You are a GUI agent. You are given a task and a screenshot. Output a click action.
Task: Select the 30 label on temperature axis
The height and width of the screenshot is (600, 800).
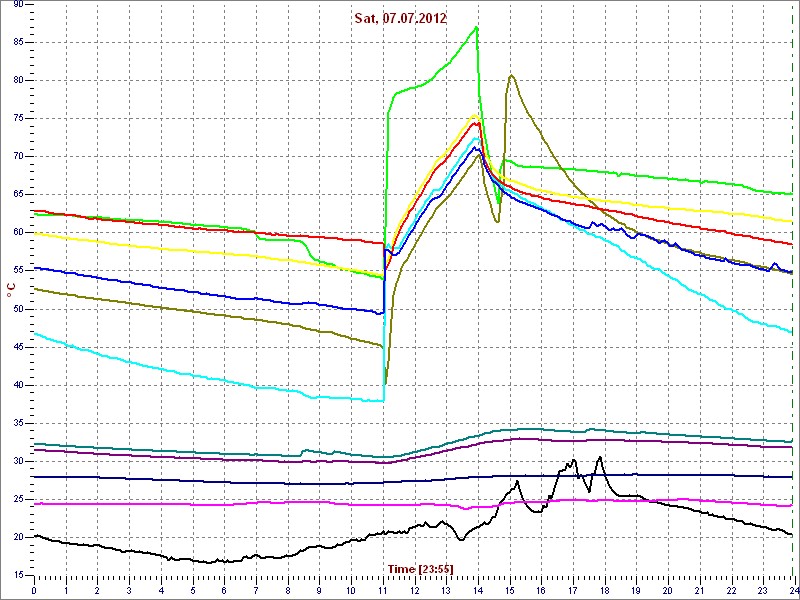pos(18,462)
